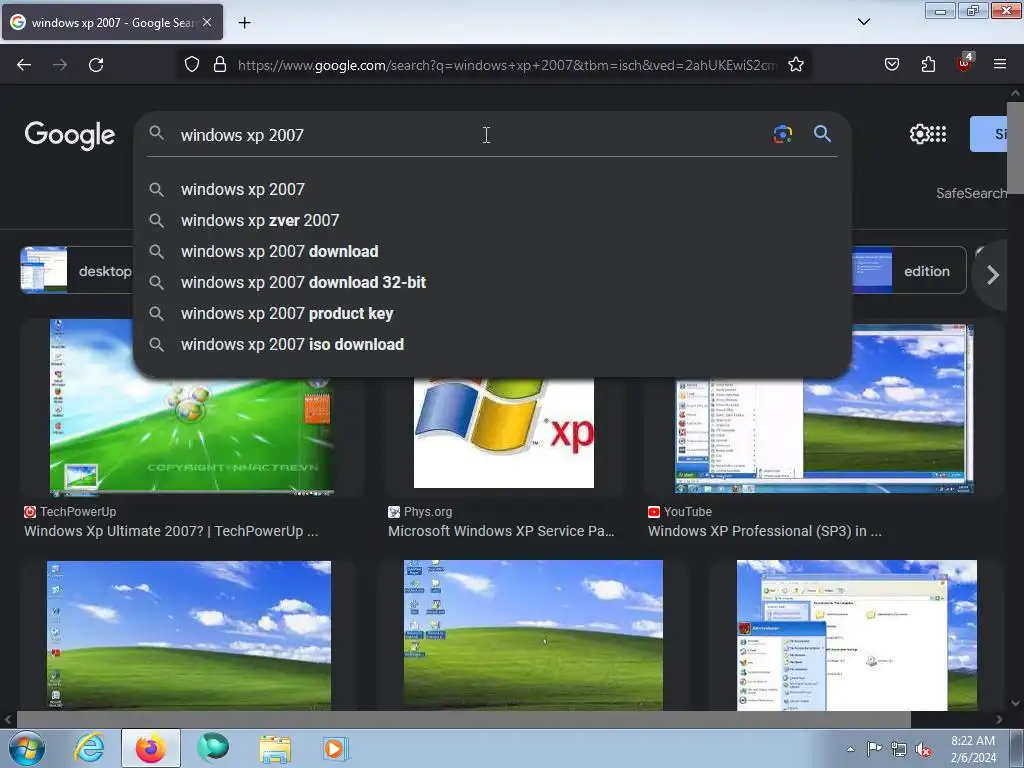This screenshot has width=1024, height=768.
Task: Open the Windows Start button
Action: tap(27, 748)
